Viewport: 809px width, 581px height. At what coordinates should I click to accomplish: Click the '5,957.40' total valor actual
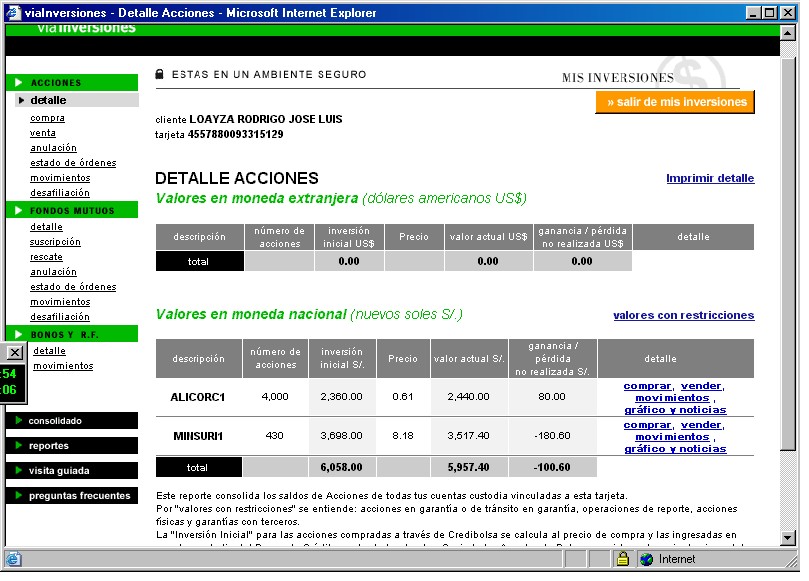468,467
